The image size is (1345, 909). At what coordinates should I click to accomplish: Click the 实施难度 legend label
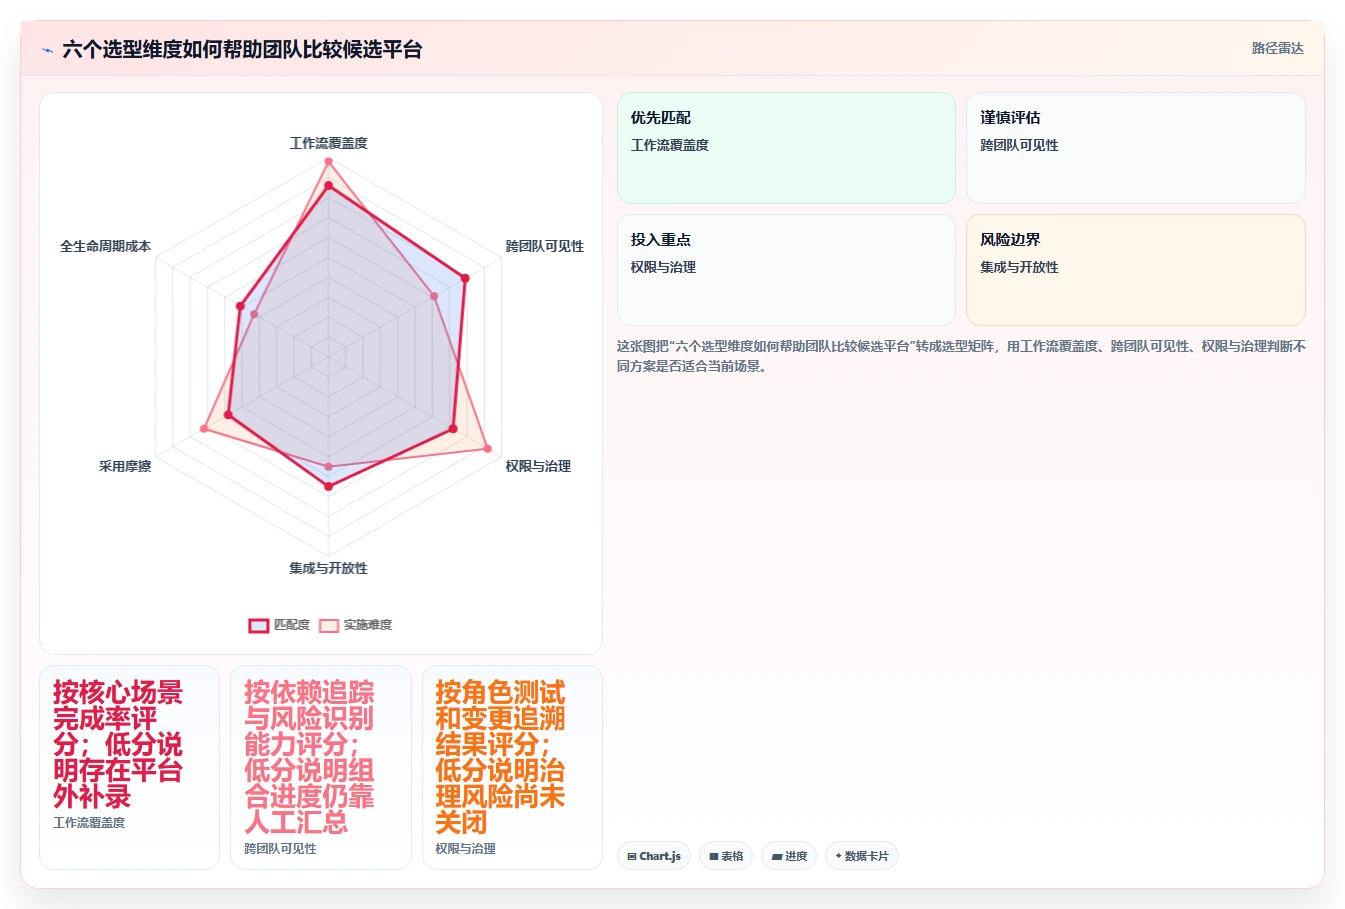(368, 625)
